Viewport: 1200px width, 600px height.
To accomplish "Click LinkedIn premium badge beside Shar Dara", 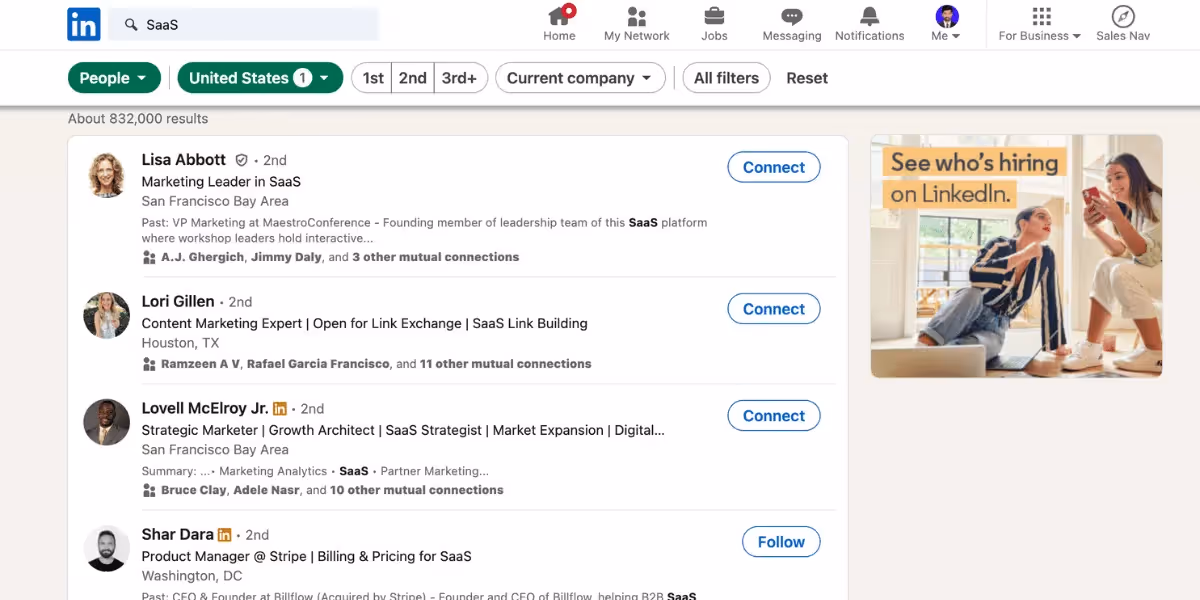I will pos(224,535).
